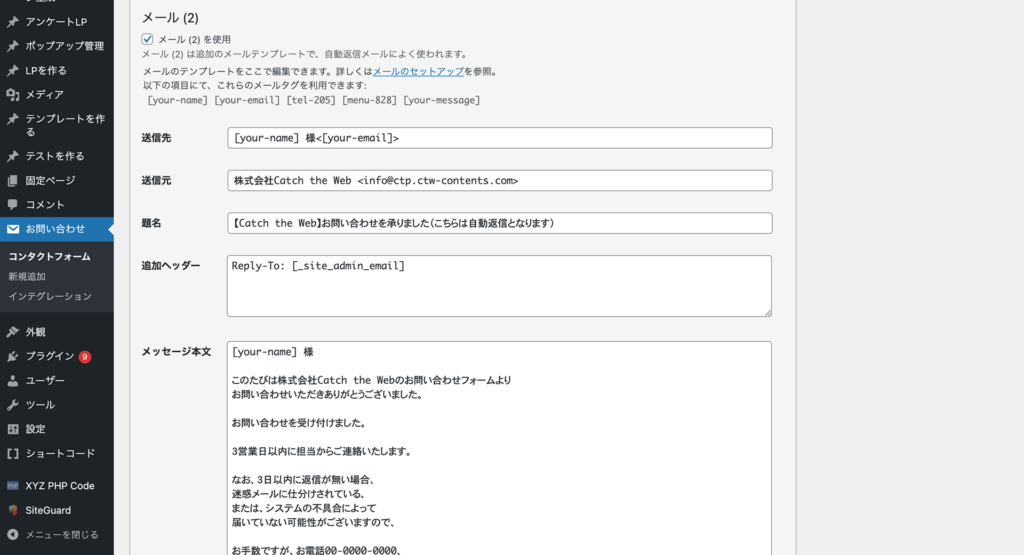Open 新規追加 submenu item
The width and height of the screenshot is (1024, 555).
coord(27,277)
